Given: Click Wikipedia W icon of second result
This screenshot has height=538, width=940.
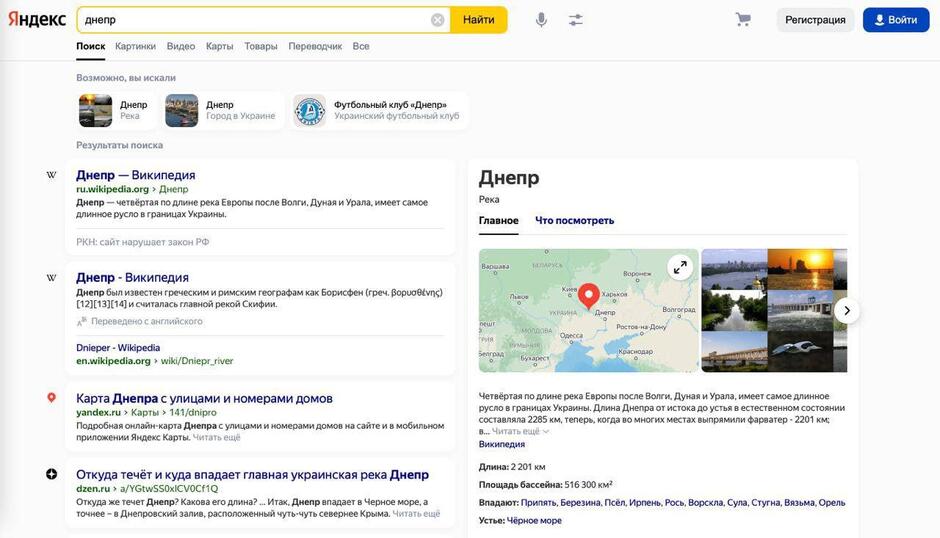Looking at the screenshot, I should (x=52, y=278).
